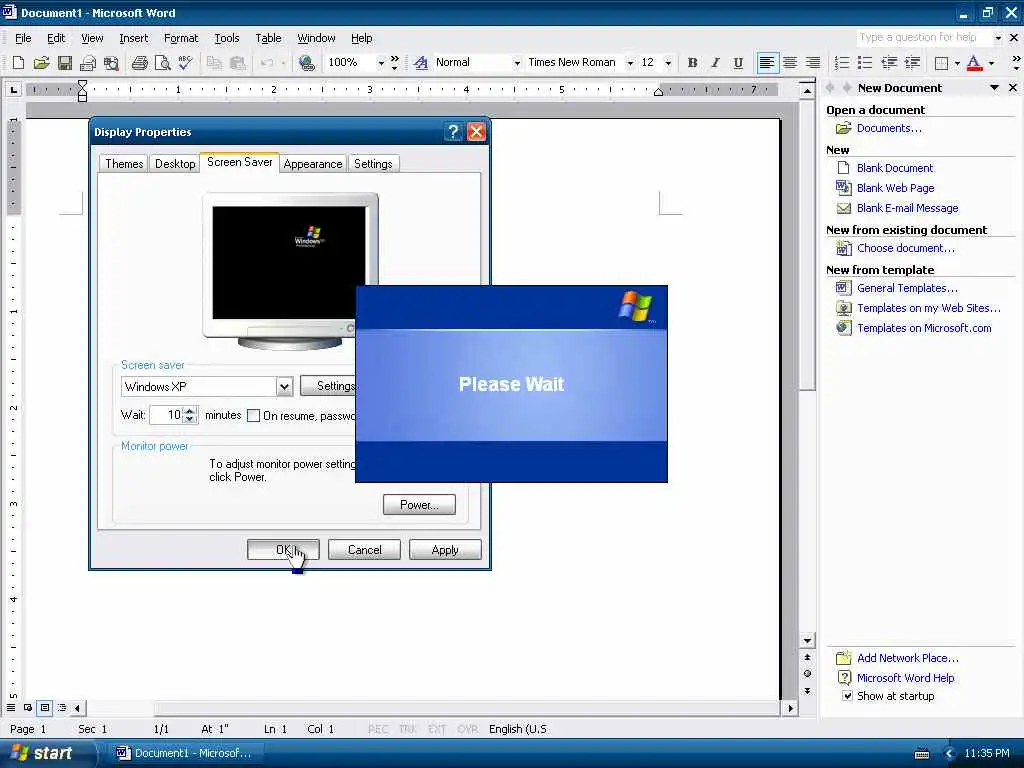Toggle Show at startup checkbox
1024x768 pixels.
(846, 696)
